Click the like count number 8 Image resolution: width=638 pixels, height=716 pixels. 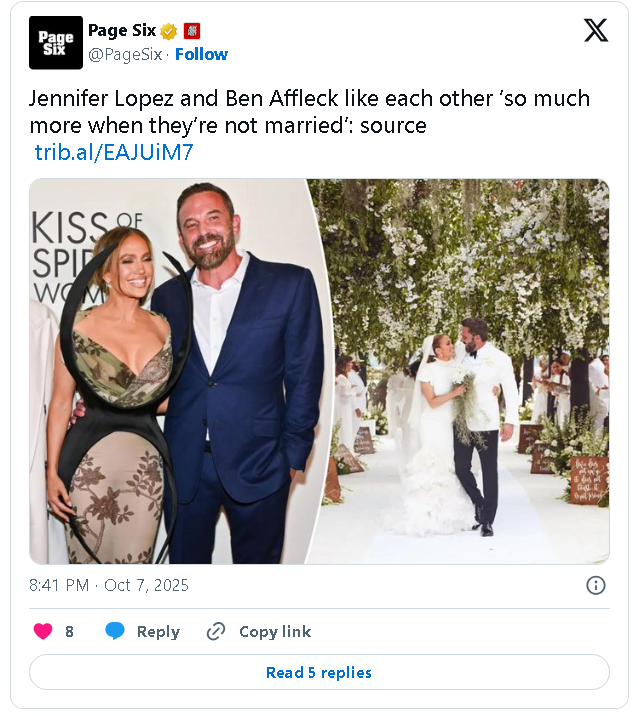(x=69, y=631)
